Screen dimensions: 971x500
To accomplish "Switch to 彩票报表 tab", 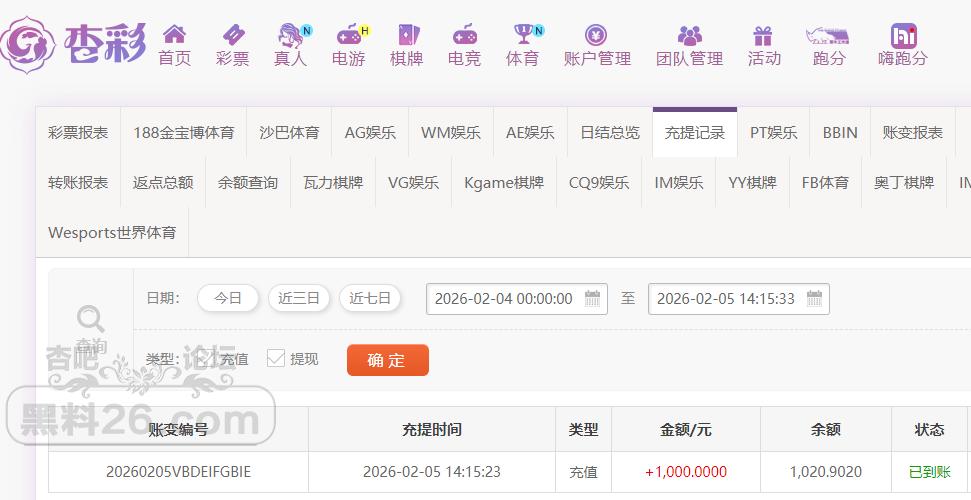I will [x=78, y=133].
